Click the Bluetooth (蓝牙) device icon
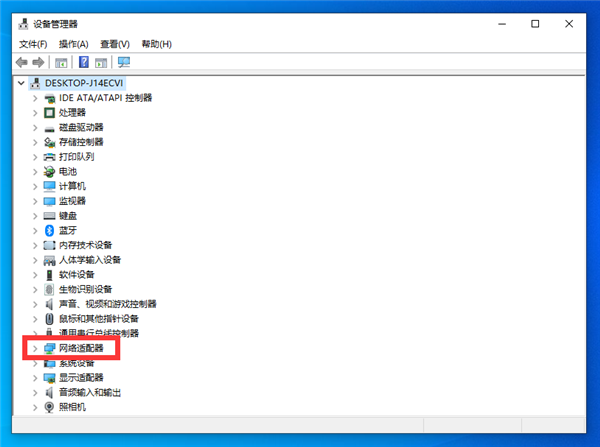 pyautogui.click(x=49, y=230)
